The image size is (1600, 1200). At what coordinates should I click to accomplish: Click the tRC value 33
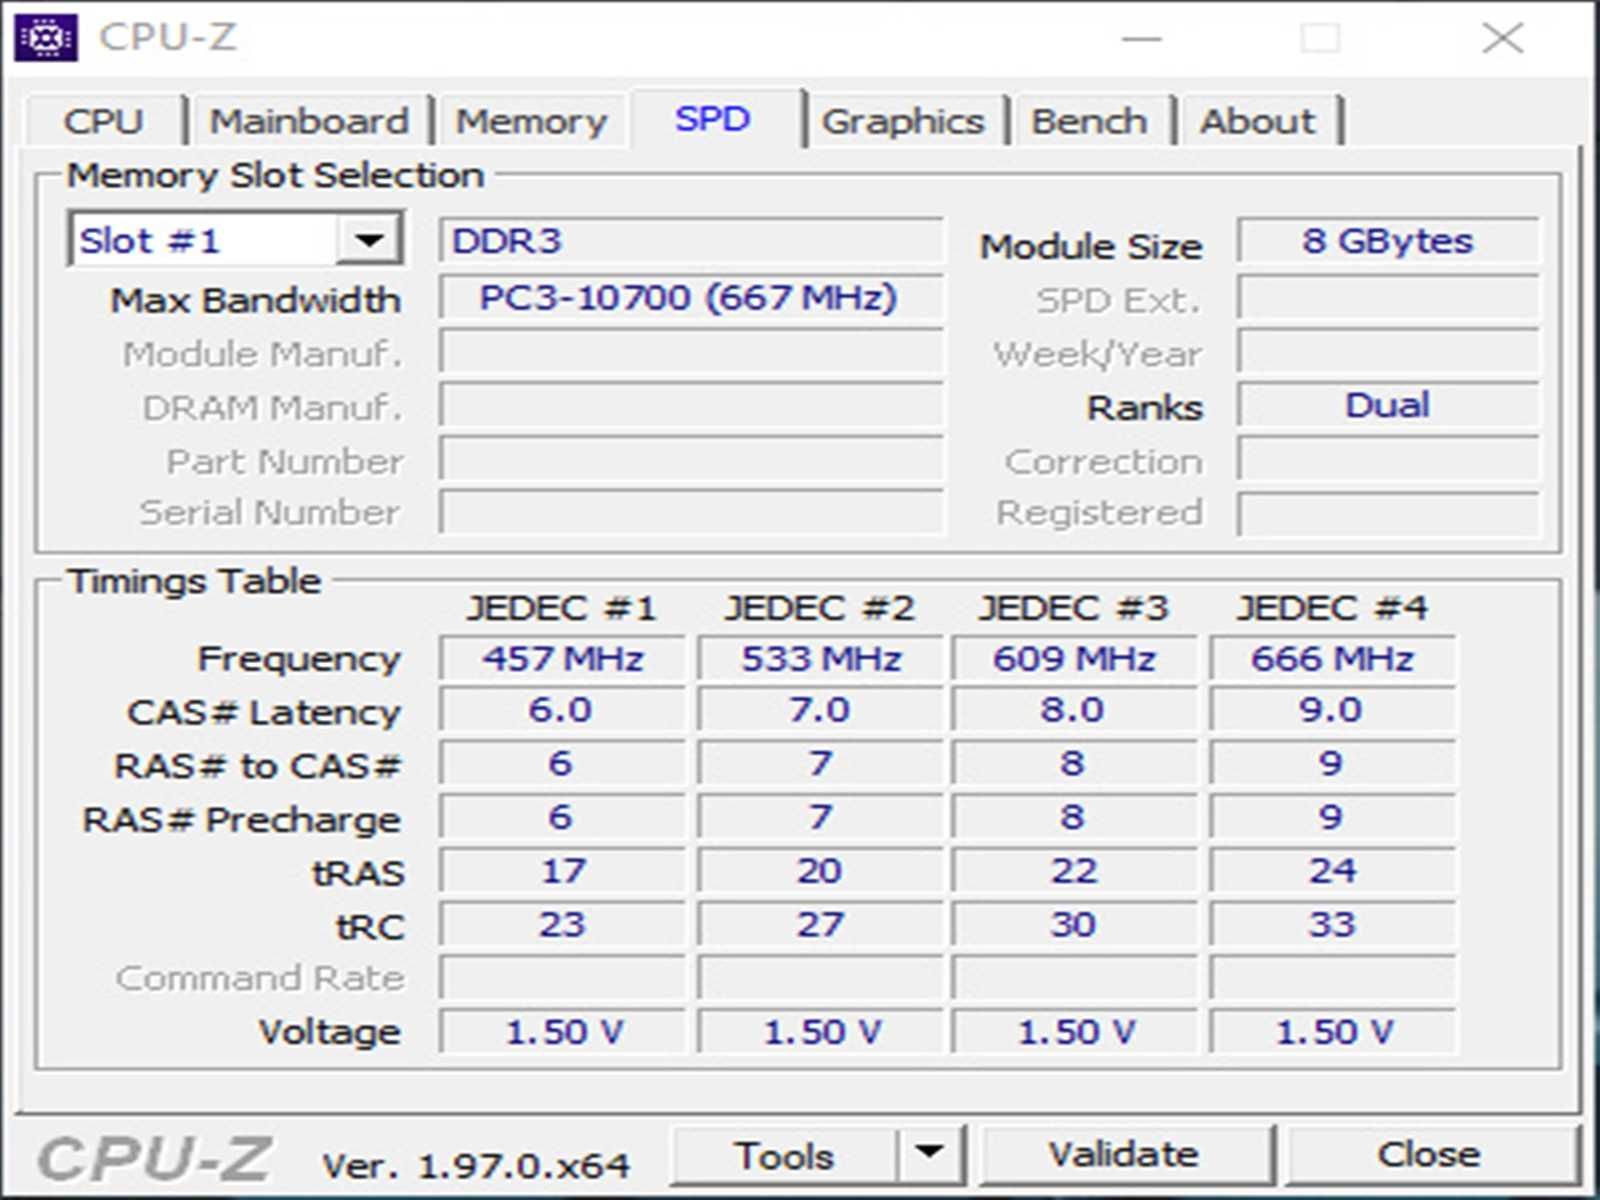coord(1332,924)
